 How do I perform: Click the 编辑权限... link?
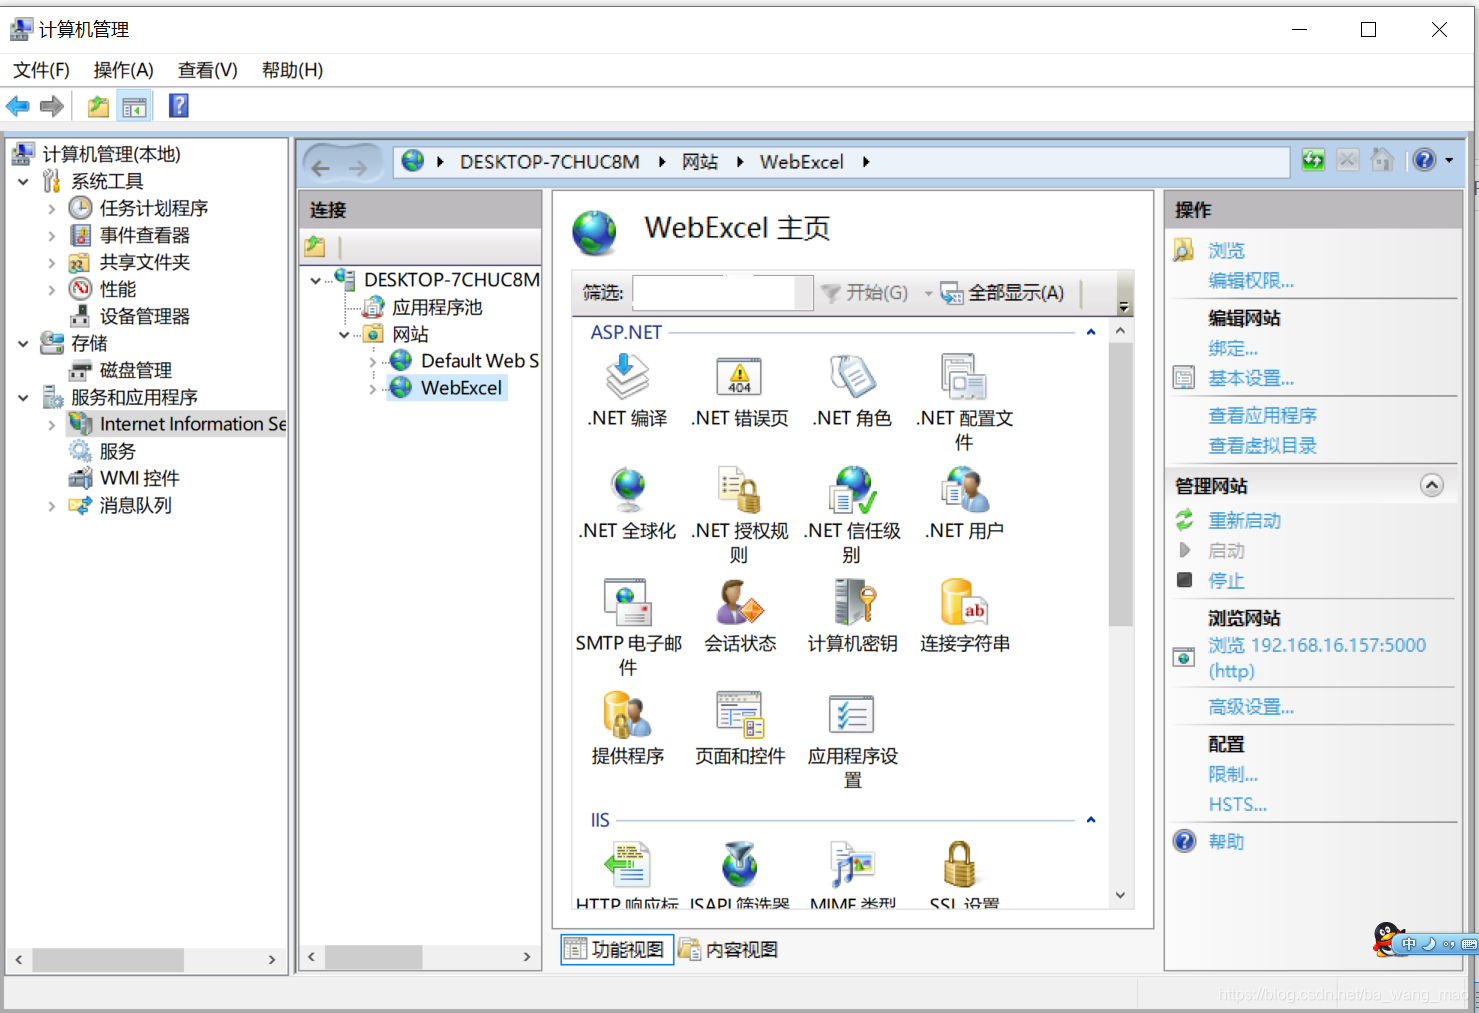(1251, 281)
